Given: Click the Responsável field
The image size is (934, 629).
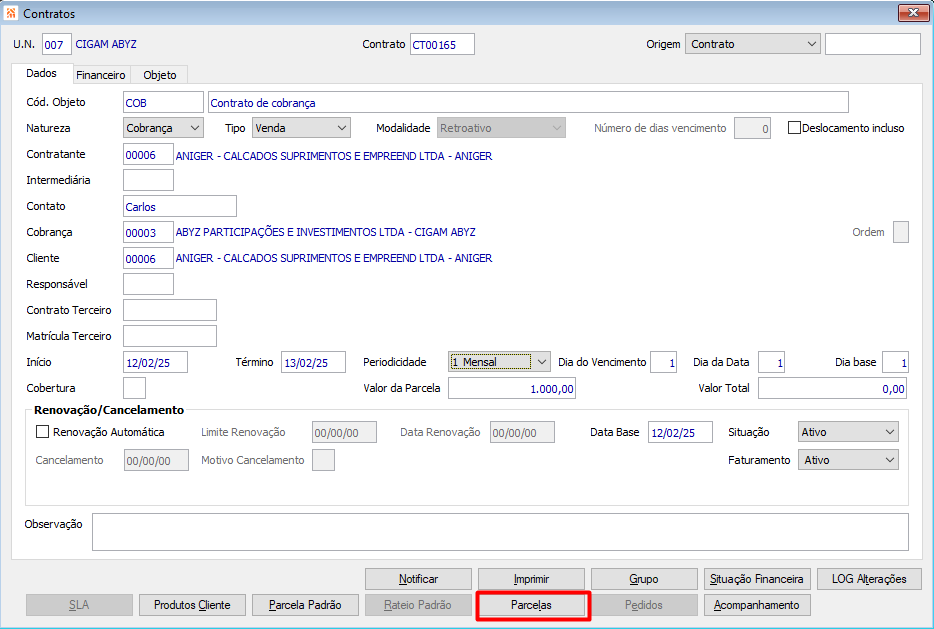Looking at the screenshot, I should pyautogui.click(x=148, y=284).
